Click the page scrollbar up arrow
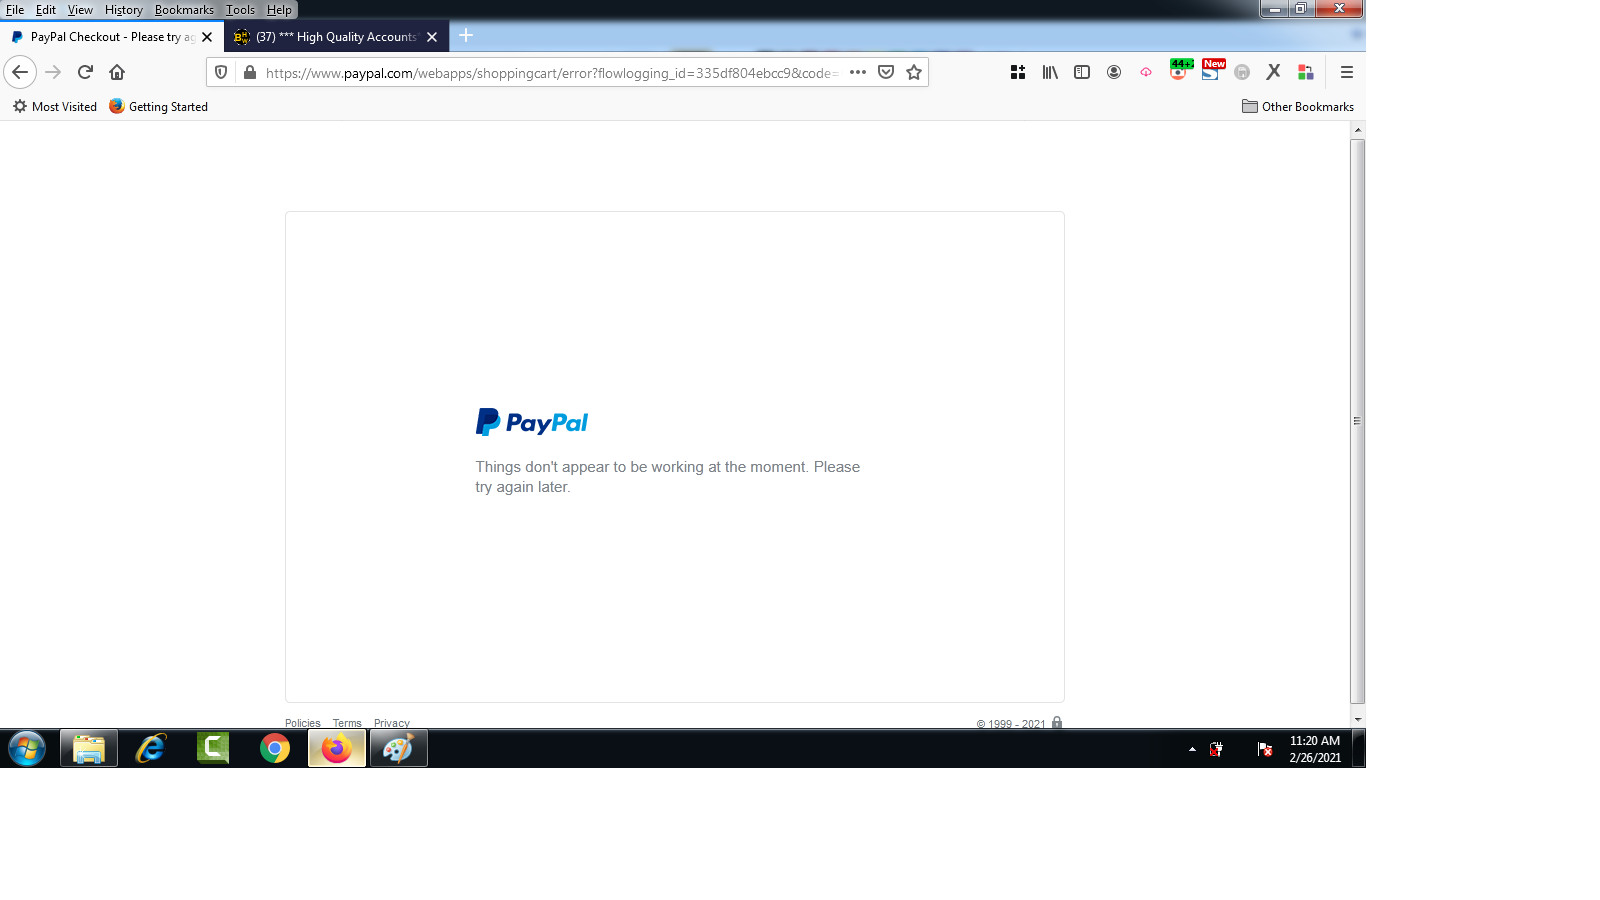The width and height of the screenshot is (1600, 900). (x=1357, y=130)
